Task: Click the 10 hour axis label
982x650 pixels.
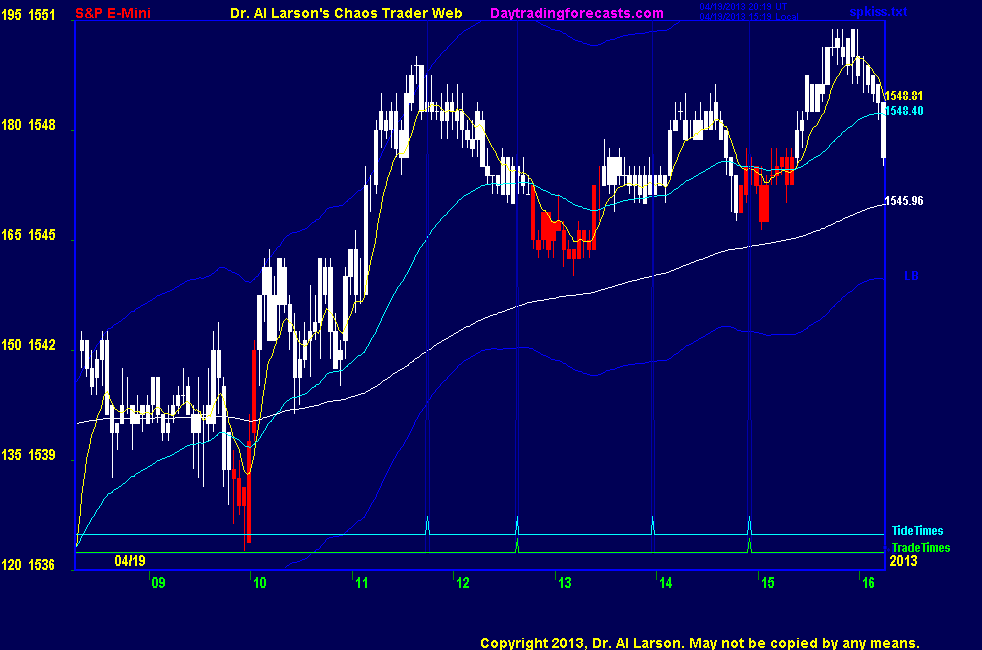Action: point(259,583)
